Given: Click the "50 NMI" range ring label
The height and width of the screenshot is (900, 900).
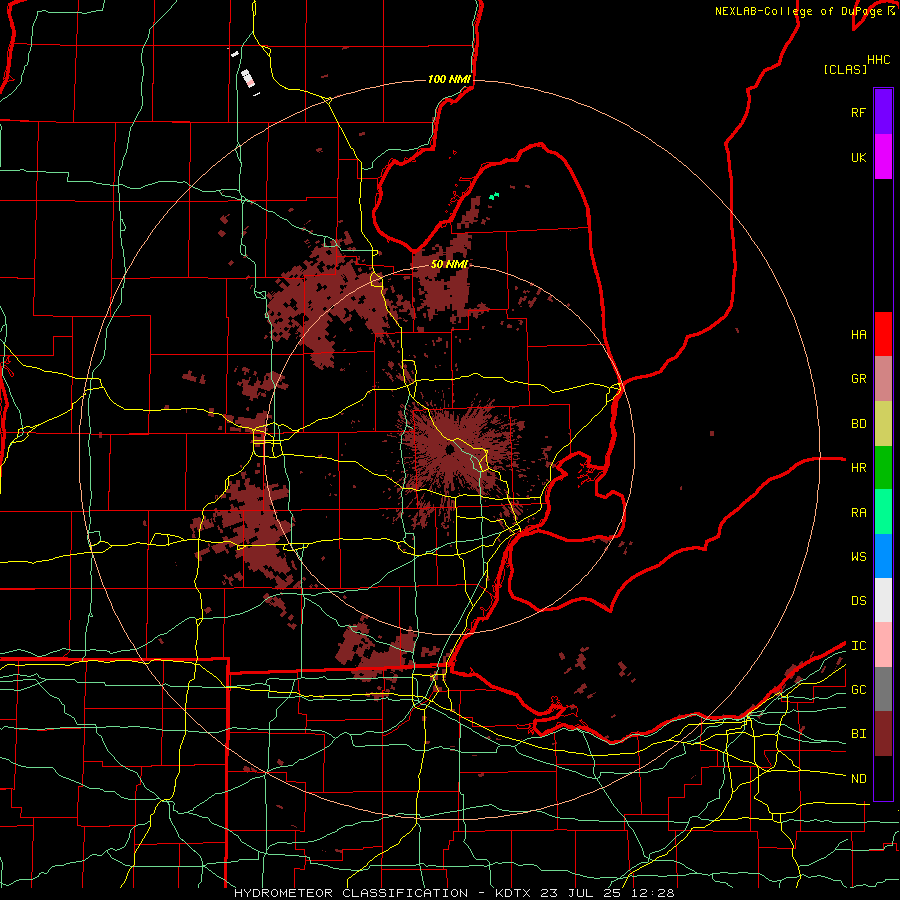Looking at the screenshot, I should [x=449, y=264].
